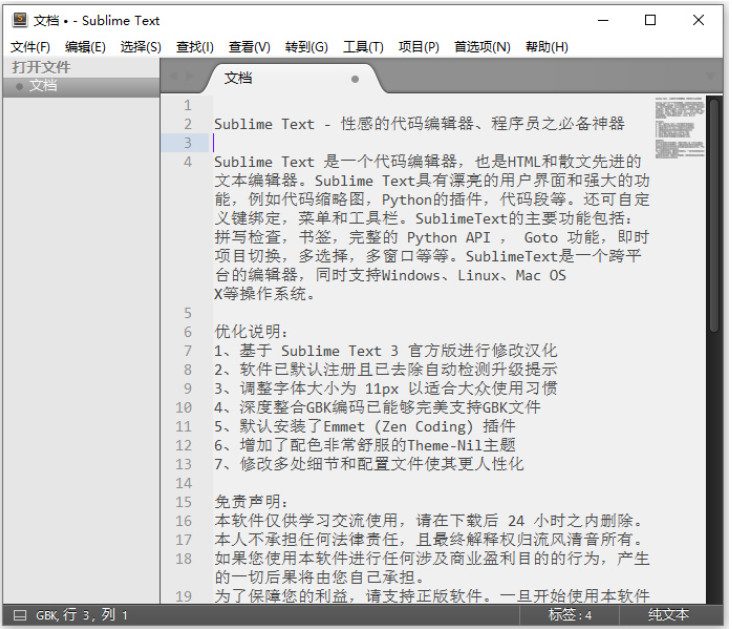Viewport: 732px width, 629px height.
Task: Click the vertical scrollbar thumb
Action: point(714,215)
